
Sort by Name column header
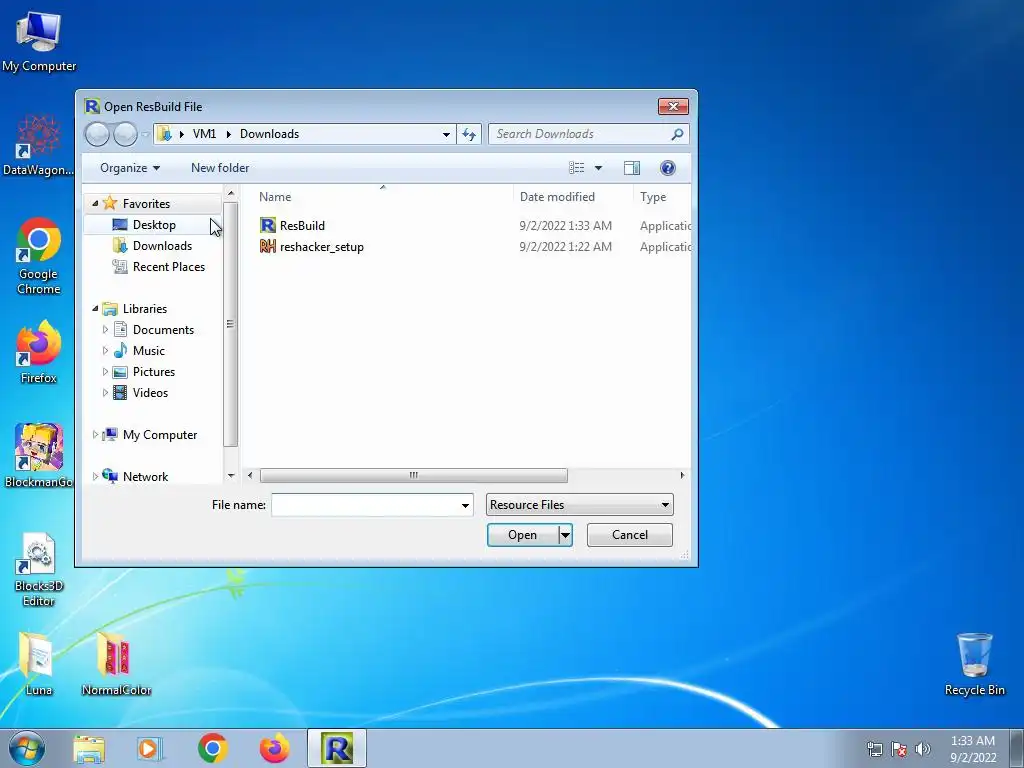275,197
